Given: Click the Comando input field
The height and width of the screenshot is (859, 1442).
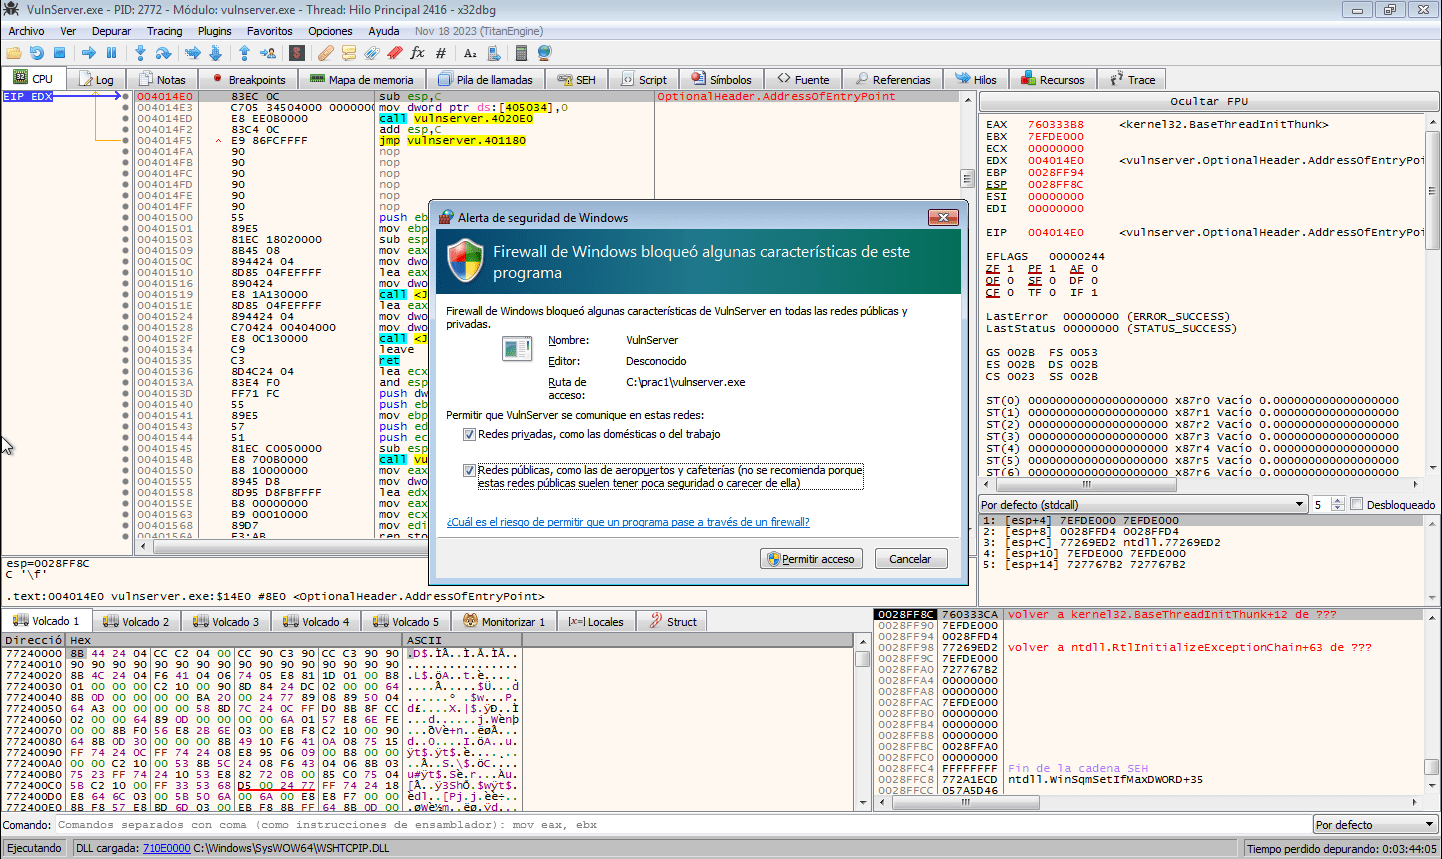Looking at the screenshot, I should (x=683, y=825).
